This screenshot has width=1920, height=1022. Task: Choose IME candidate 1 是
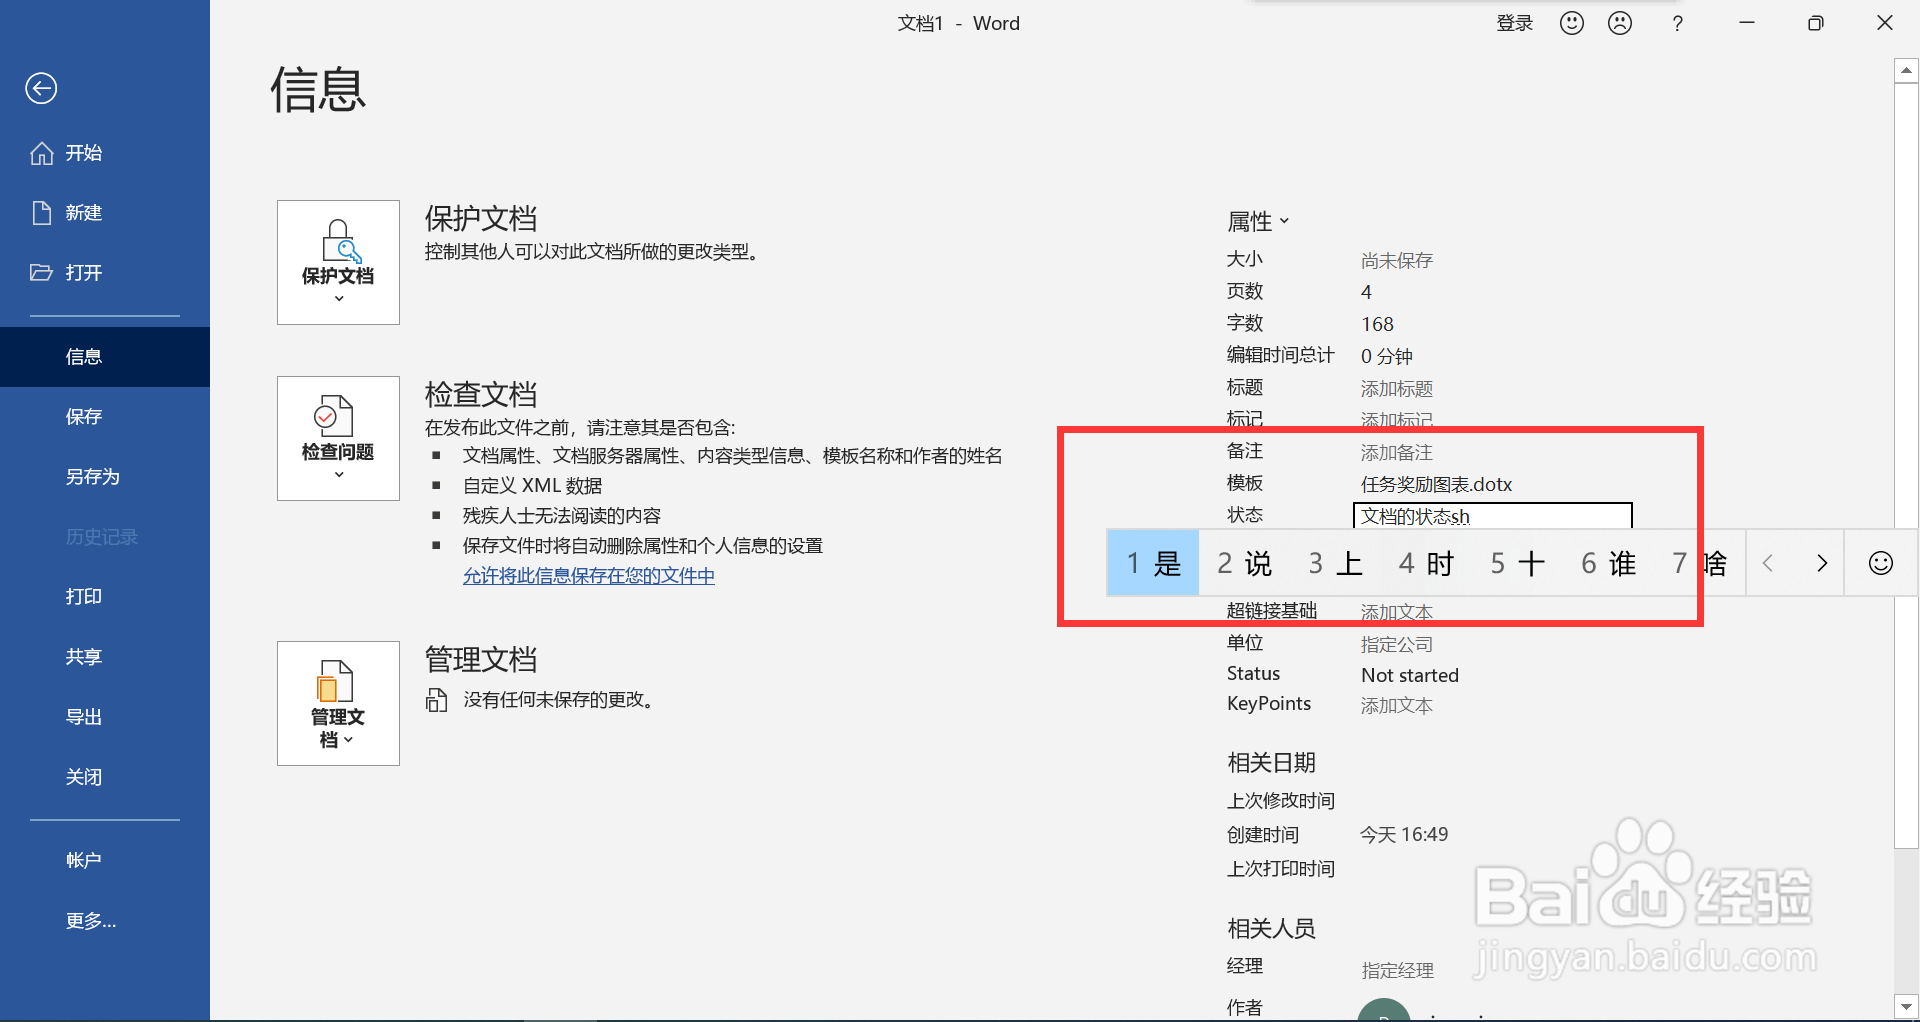[1153, 563]
